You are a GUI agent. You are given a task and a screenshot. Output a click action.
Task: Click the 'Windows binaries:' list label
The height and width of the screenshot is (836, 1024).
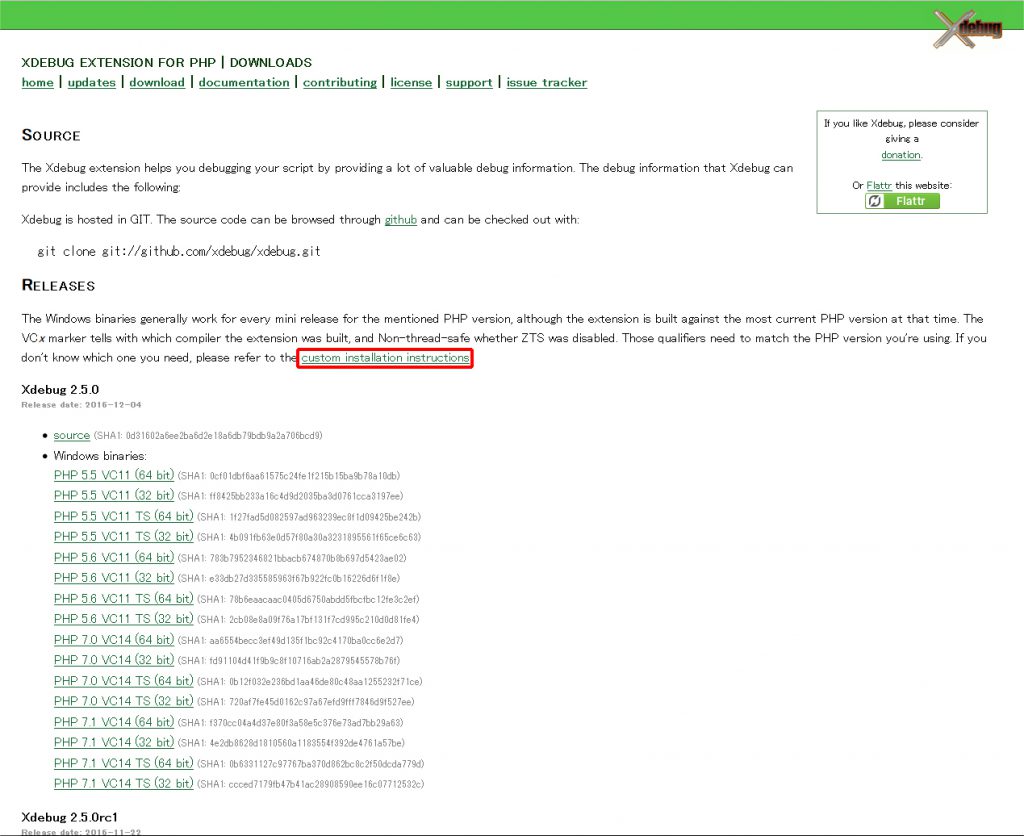point(100,456)
